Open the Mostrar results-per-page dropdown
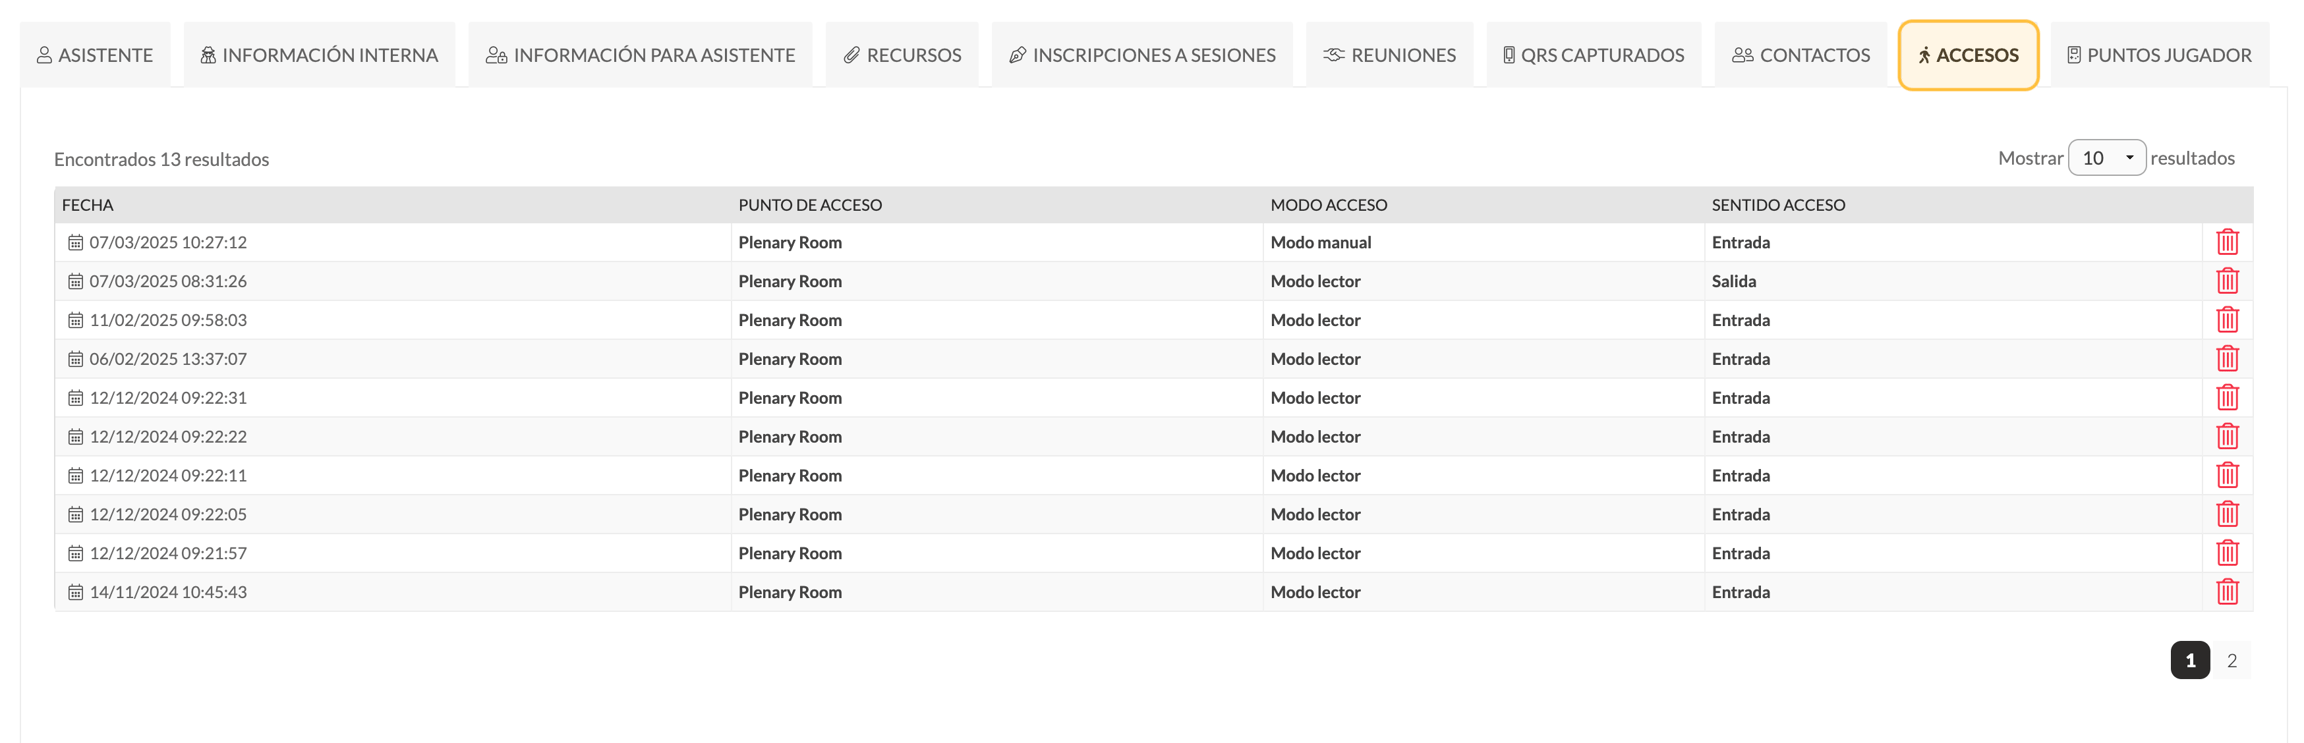This screenshot has width=2304, height=743. click(2106, 158)
